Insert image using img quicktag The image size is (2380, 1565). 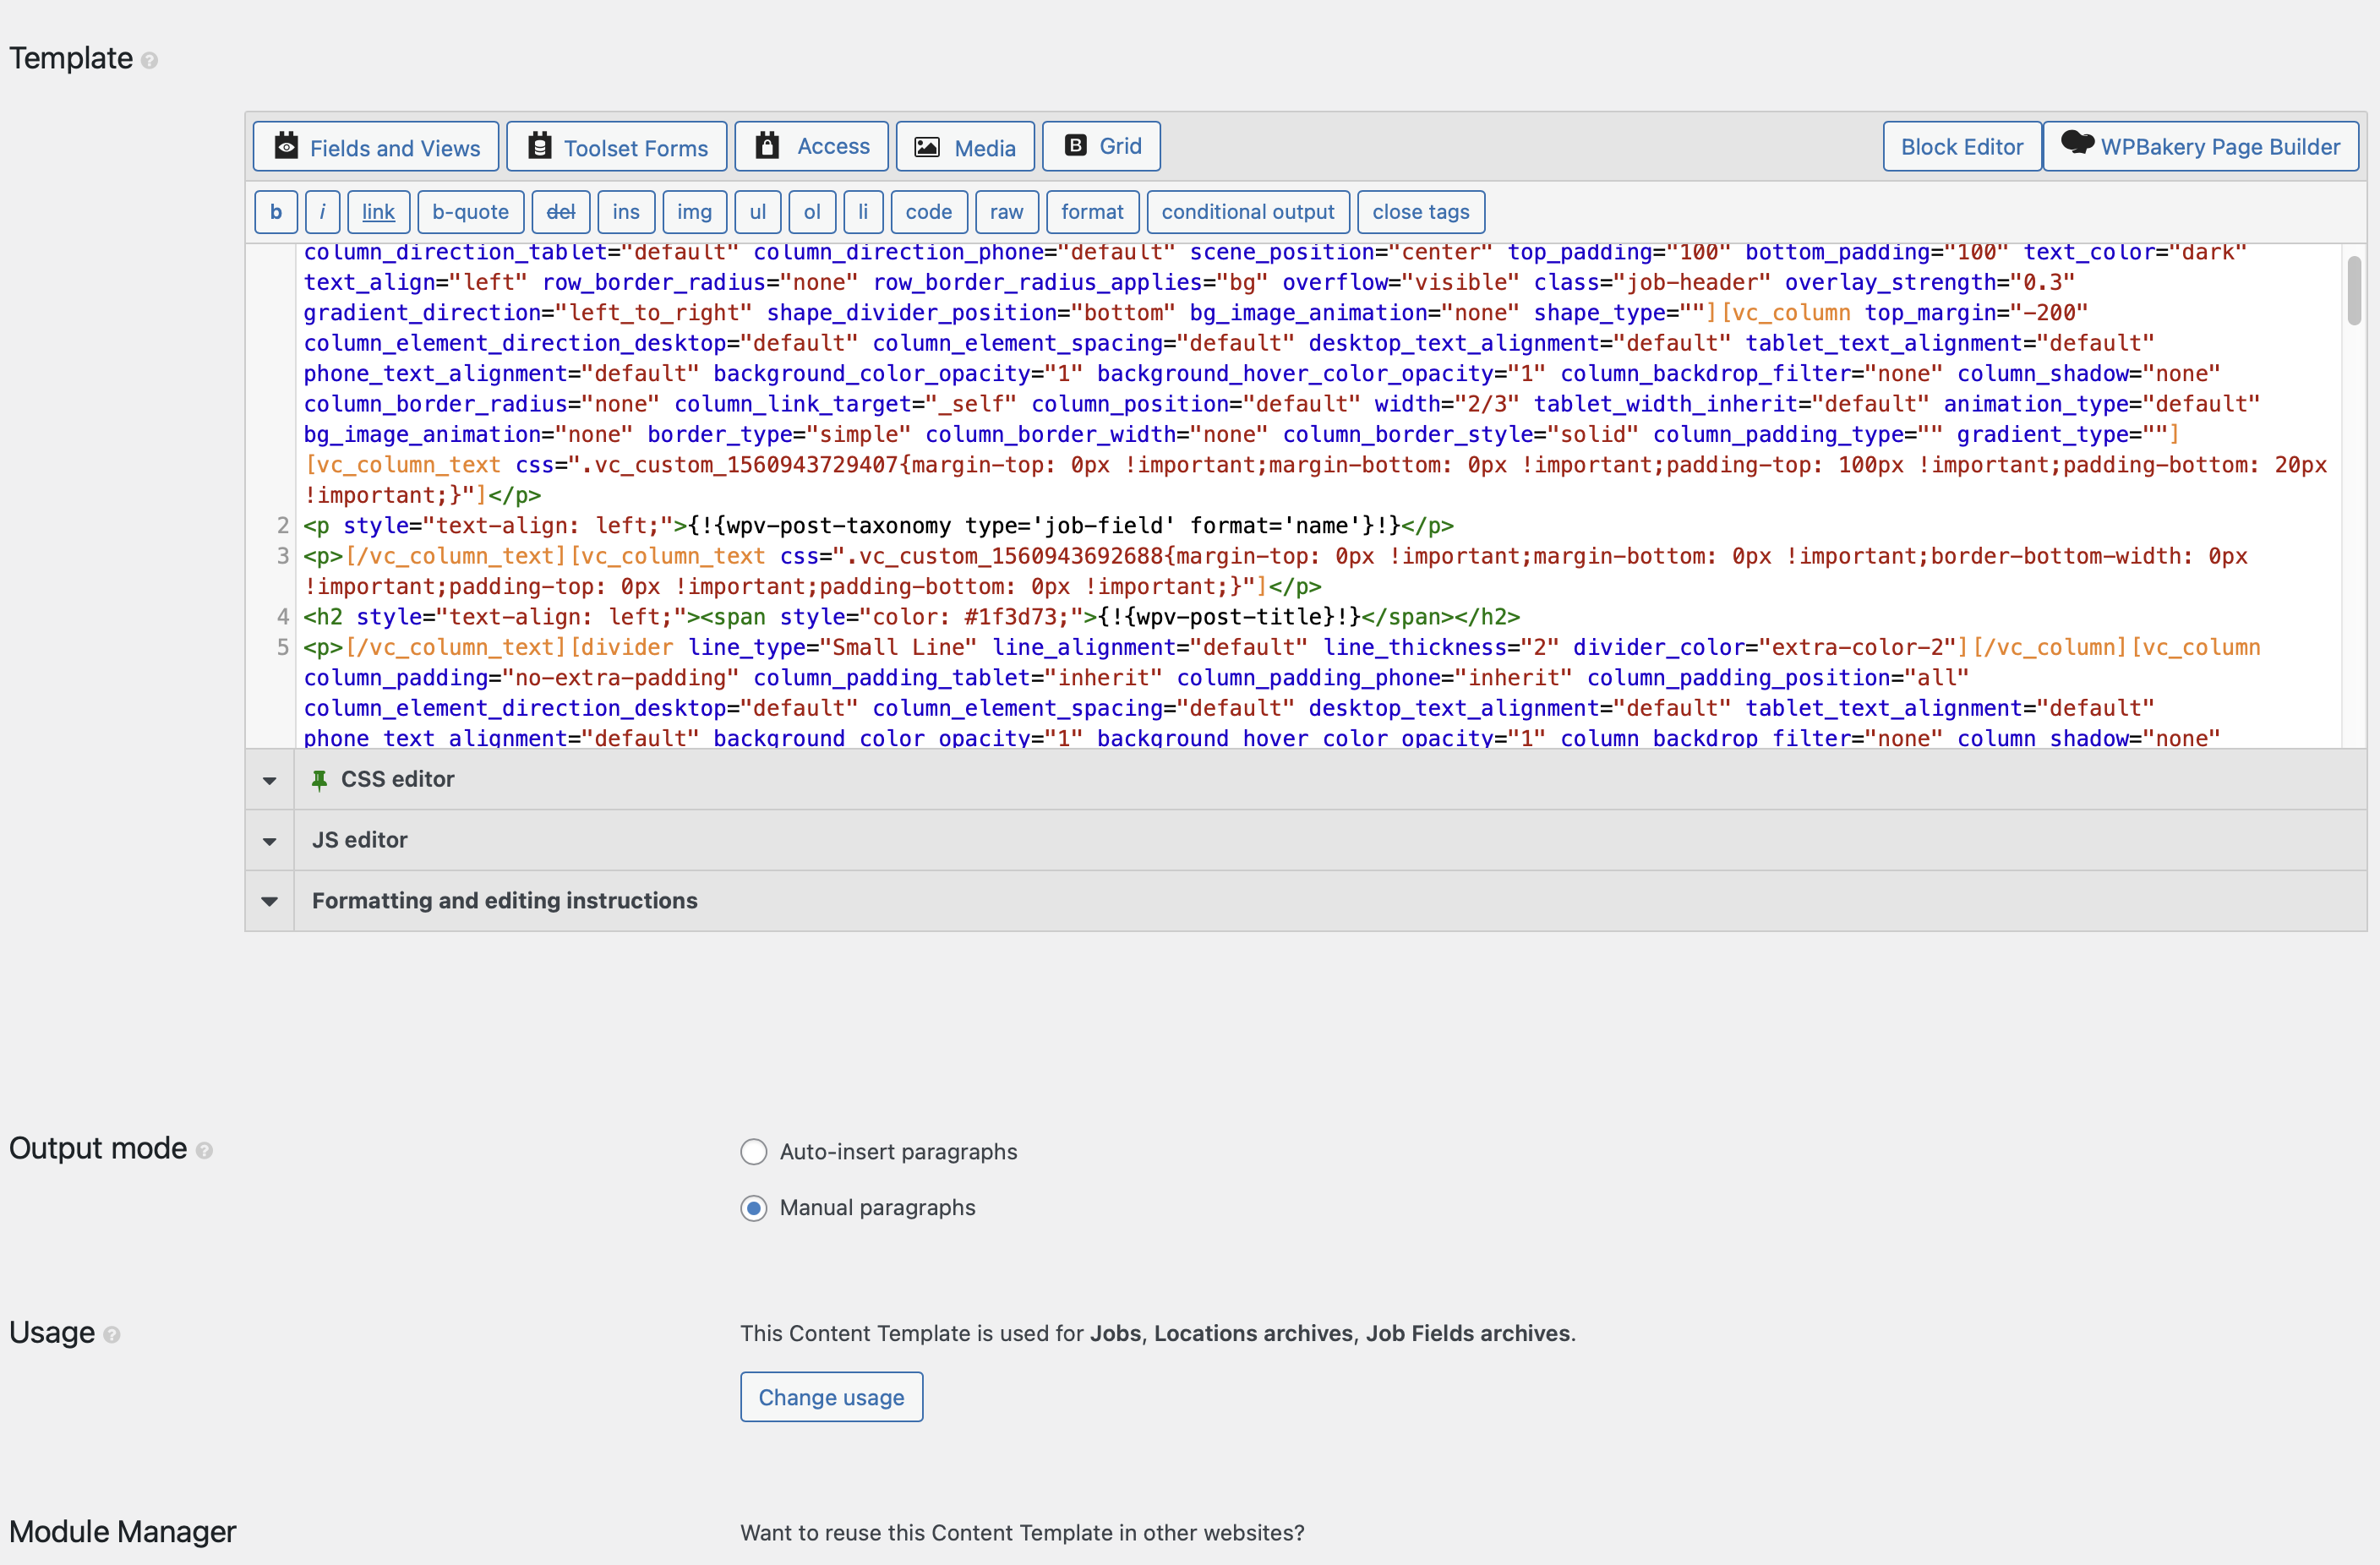point(694,212)
